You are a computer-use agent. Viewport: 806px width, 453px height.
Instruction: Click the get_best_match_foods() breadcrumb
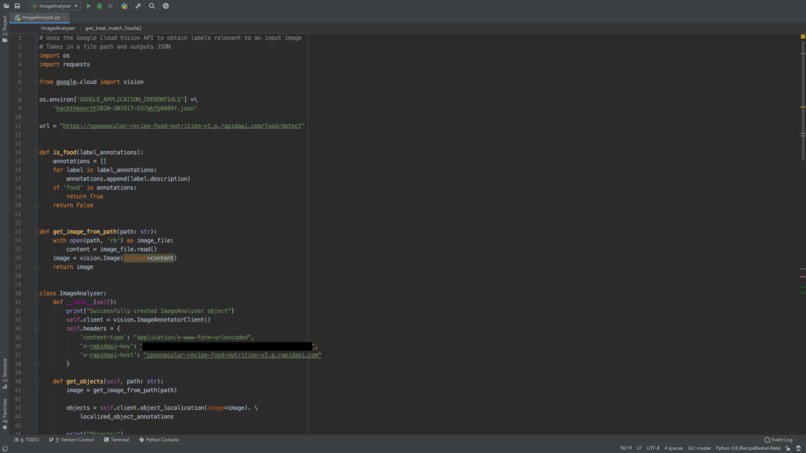pos(113,28)
